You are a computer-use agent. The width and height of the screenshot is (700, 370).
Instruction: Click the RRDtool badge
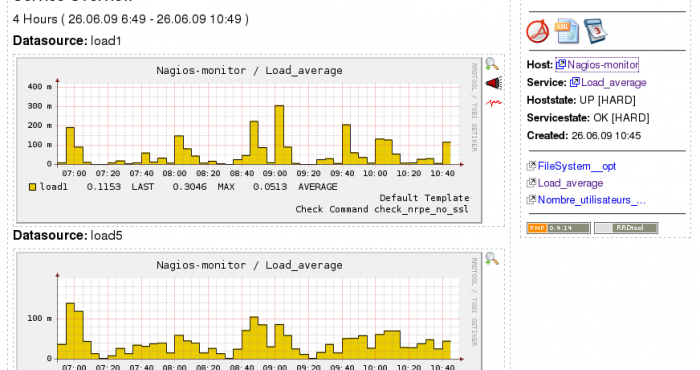626,228
